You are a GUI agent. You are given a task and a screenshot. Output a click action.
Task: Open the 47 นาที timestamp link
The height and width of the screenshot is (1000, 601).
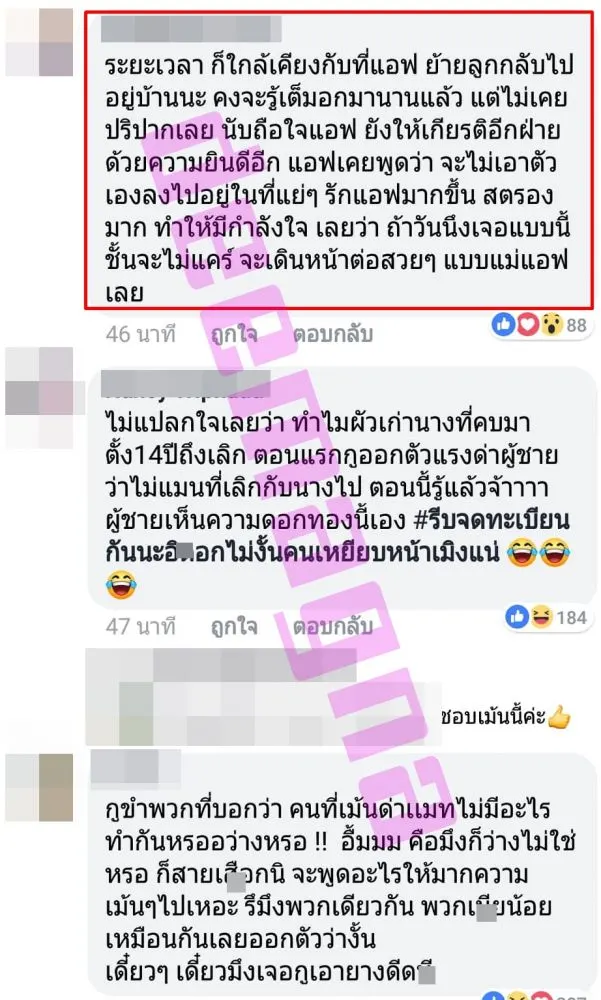(140, 626)
